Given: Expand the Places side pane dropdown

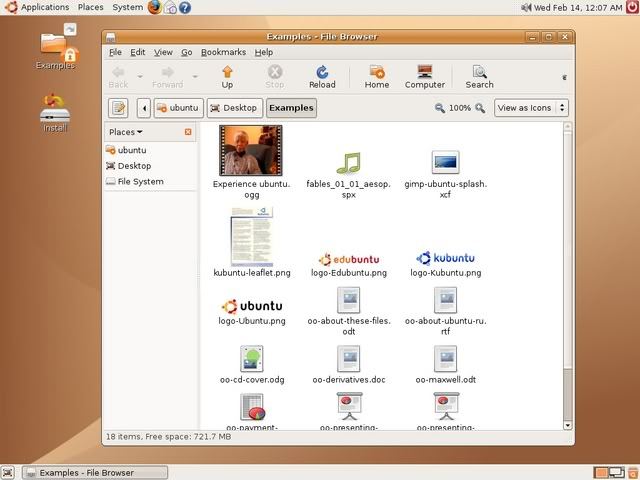Looking at the screenshot, I should 126,132.
